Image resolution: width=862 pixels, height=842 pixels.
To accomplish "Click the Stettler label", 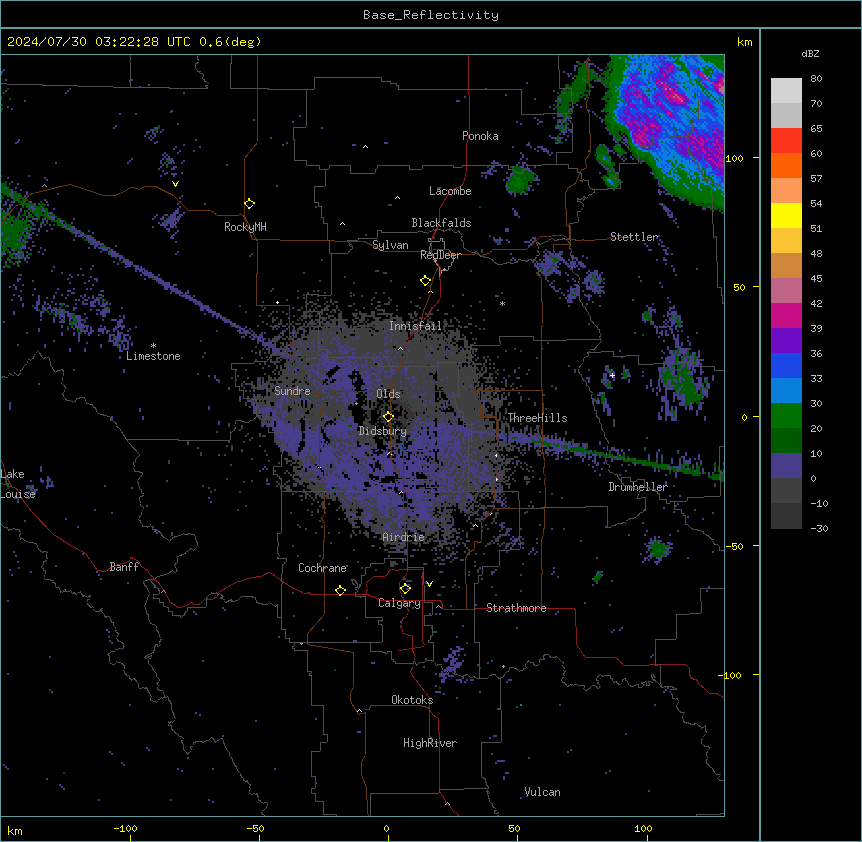I will click(634, 237).
